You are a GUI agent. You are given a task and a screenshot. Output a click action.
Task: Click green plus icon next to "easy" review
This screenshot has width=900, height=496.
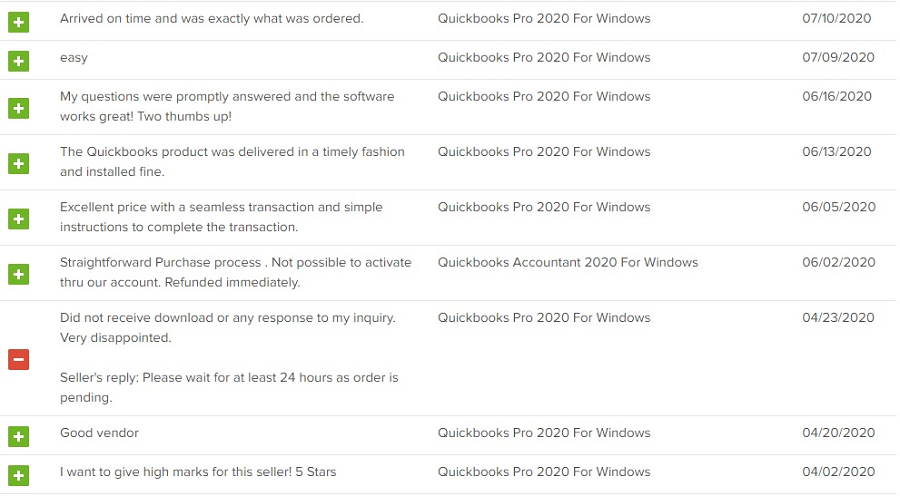pos(18,61)
